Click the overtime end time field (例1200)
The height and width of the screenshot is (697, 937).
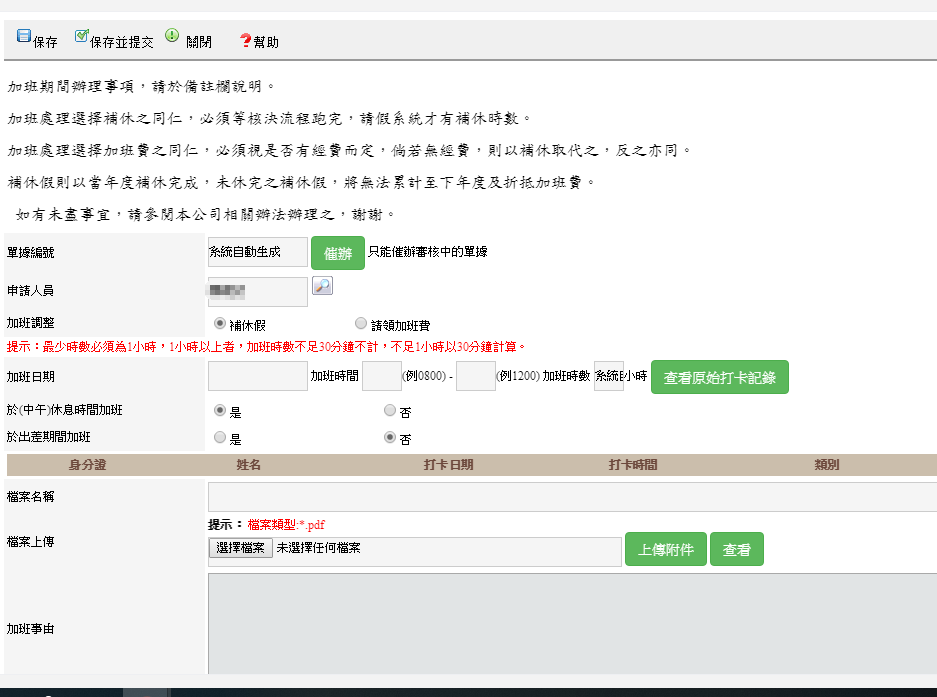click(x=475, y=377)
